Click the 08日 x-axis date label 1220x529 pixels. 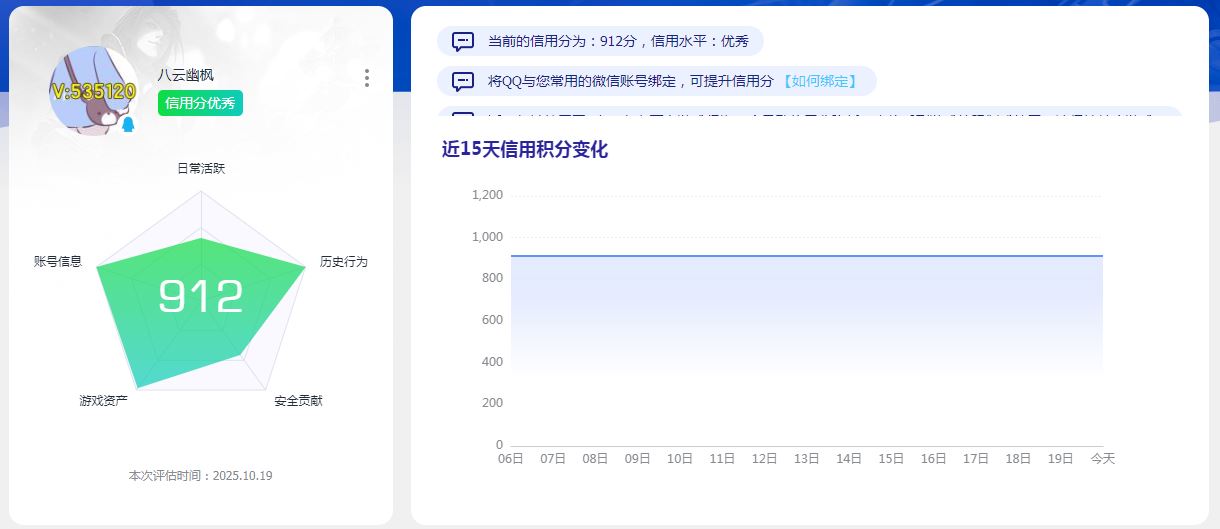coord(595,458)
